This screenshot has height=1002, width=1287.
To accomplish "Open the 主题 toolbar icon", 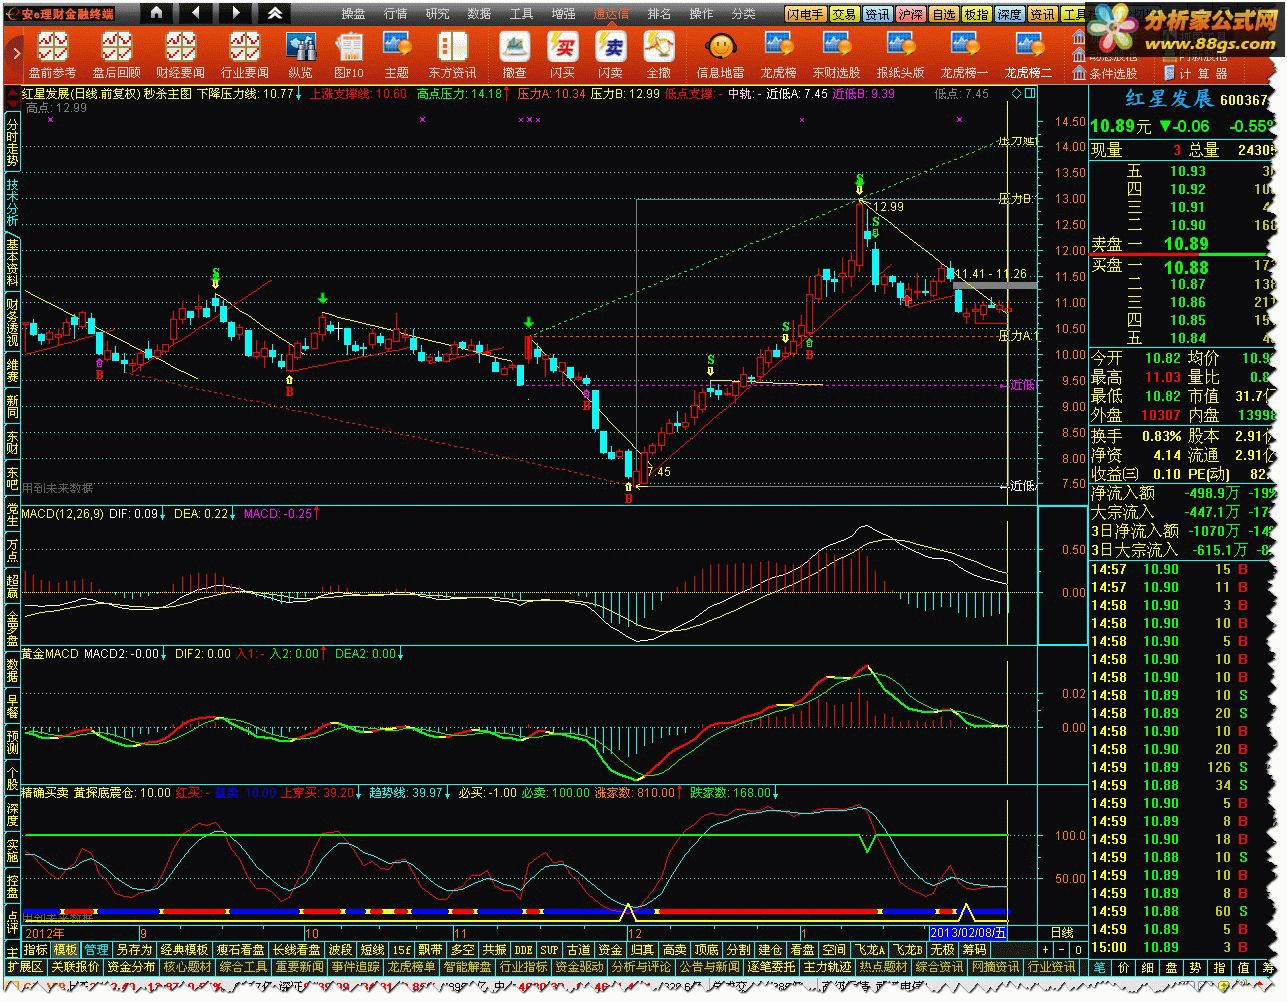I will coord(397,55).
